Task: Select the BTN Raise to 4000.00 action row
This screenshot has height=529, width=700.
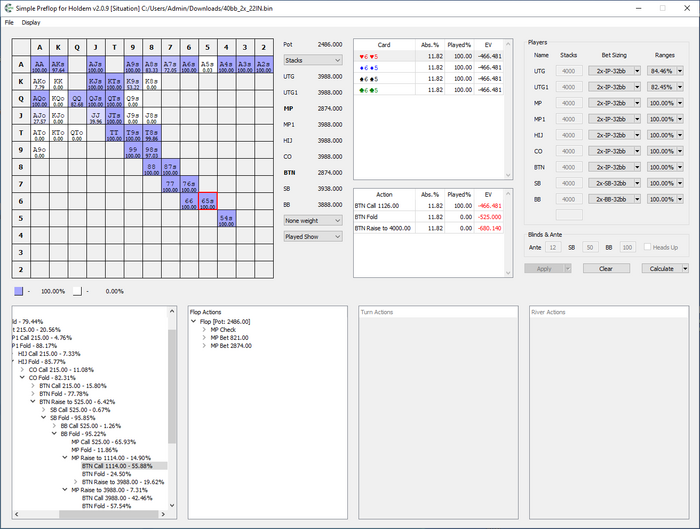Action: coord(429,228)
